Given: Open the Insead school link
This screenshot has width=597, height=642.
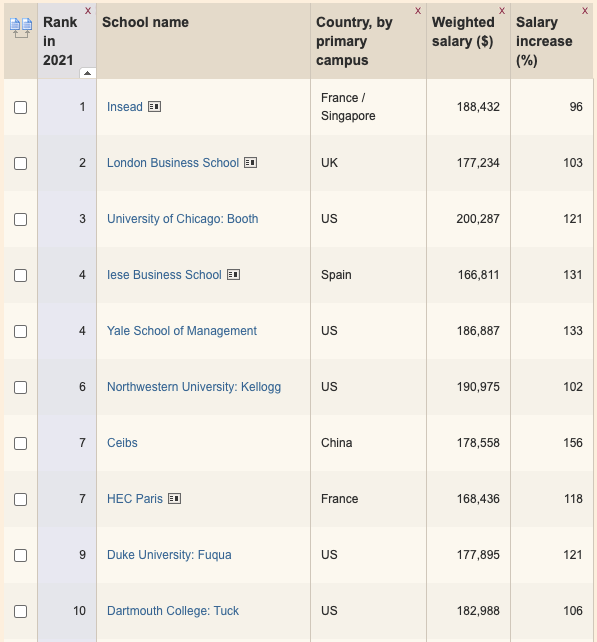Looking at the screenshot, I should coord(125,107).
